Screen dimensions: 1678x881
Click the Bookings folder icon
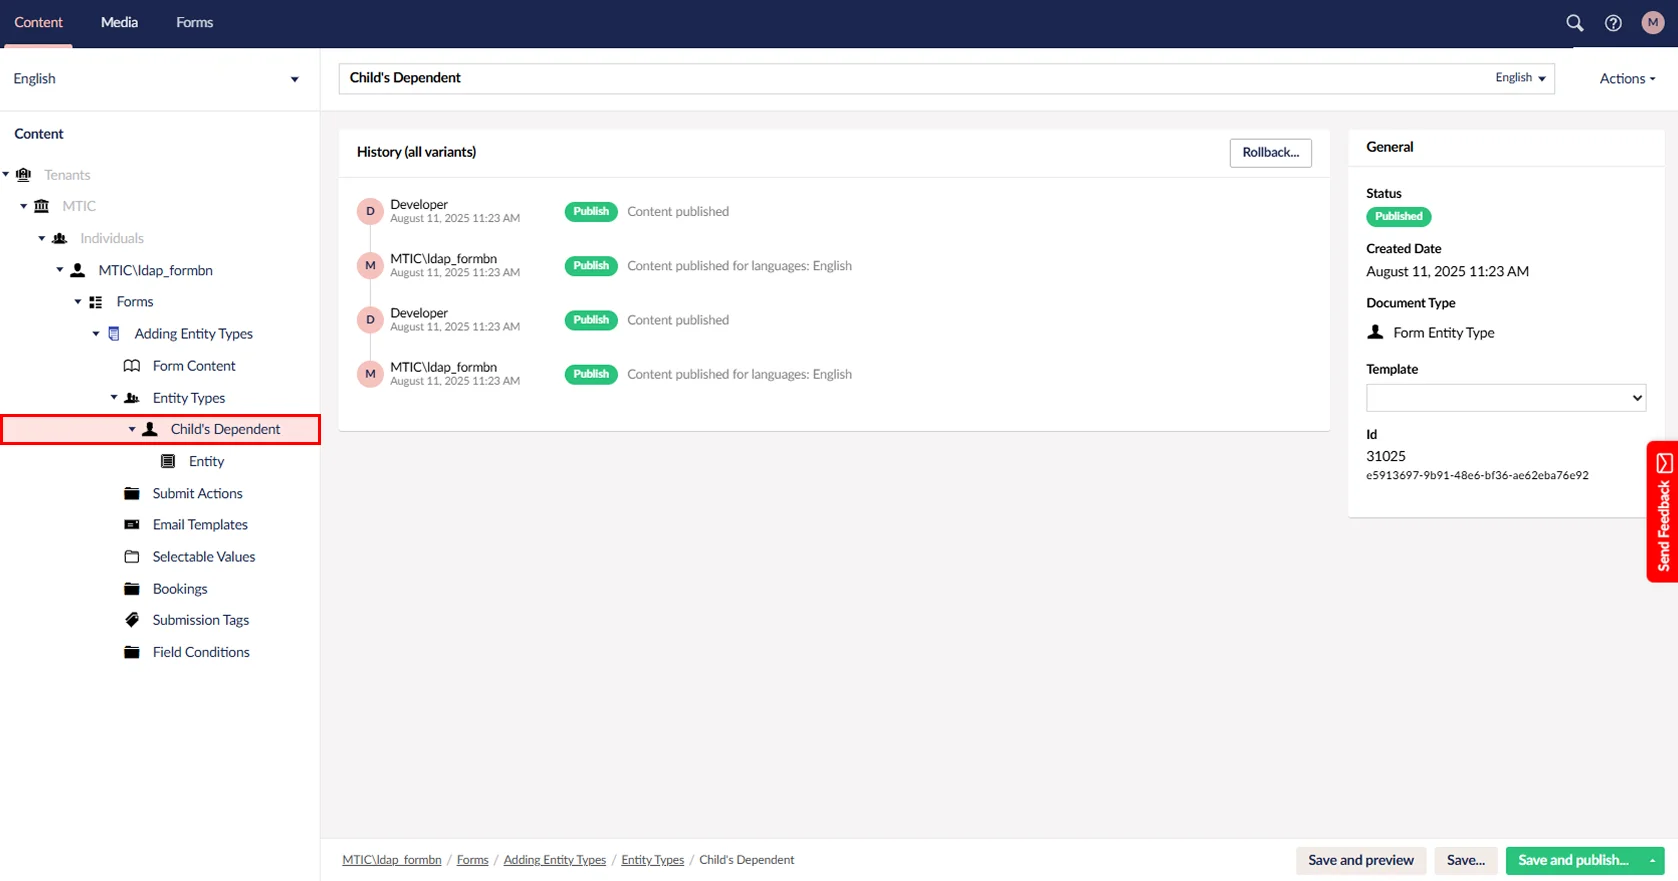(132, 589)
